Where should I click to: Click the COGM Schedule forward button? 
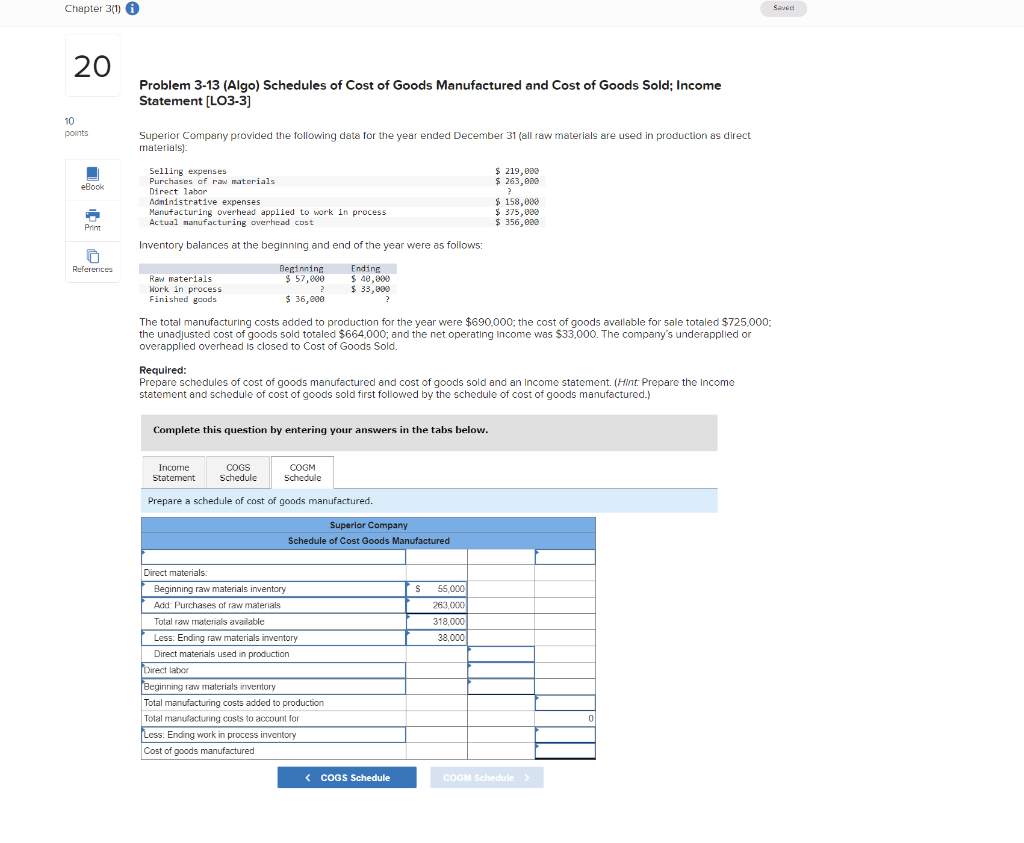pyautogui.click(x=486, y=776)
